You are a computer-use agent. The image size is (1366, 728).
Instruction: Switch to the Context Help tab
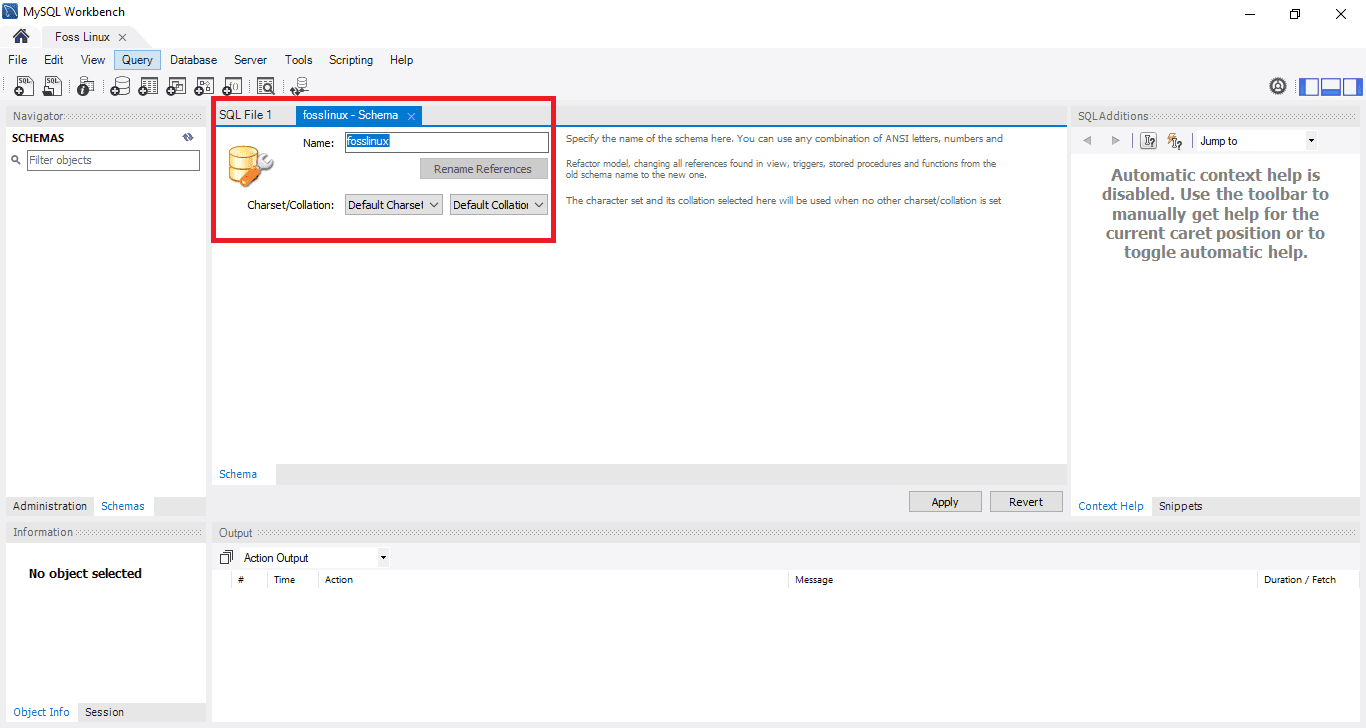tap(1111, 506)
